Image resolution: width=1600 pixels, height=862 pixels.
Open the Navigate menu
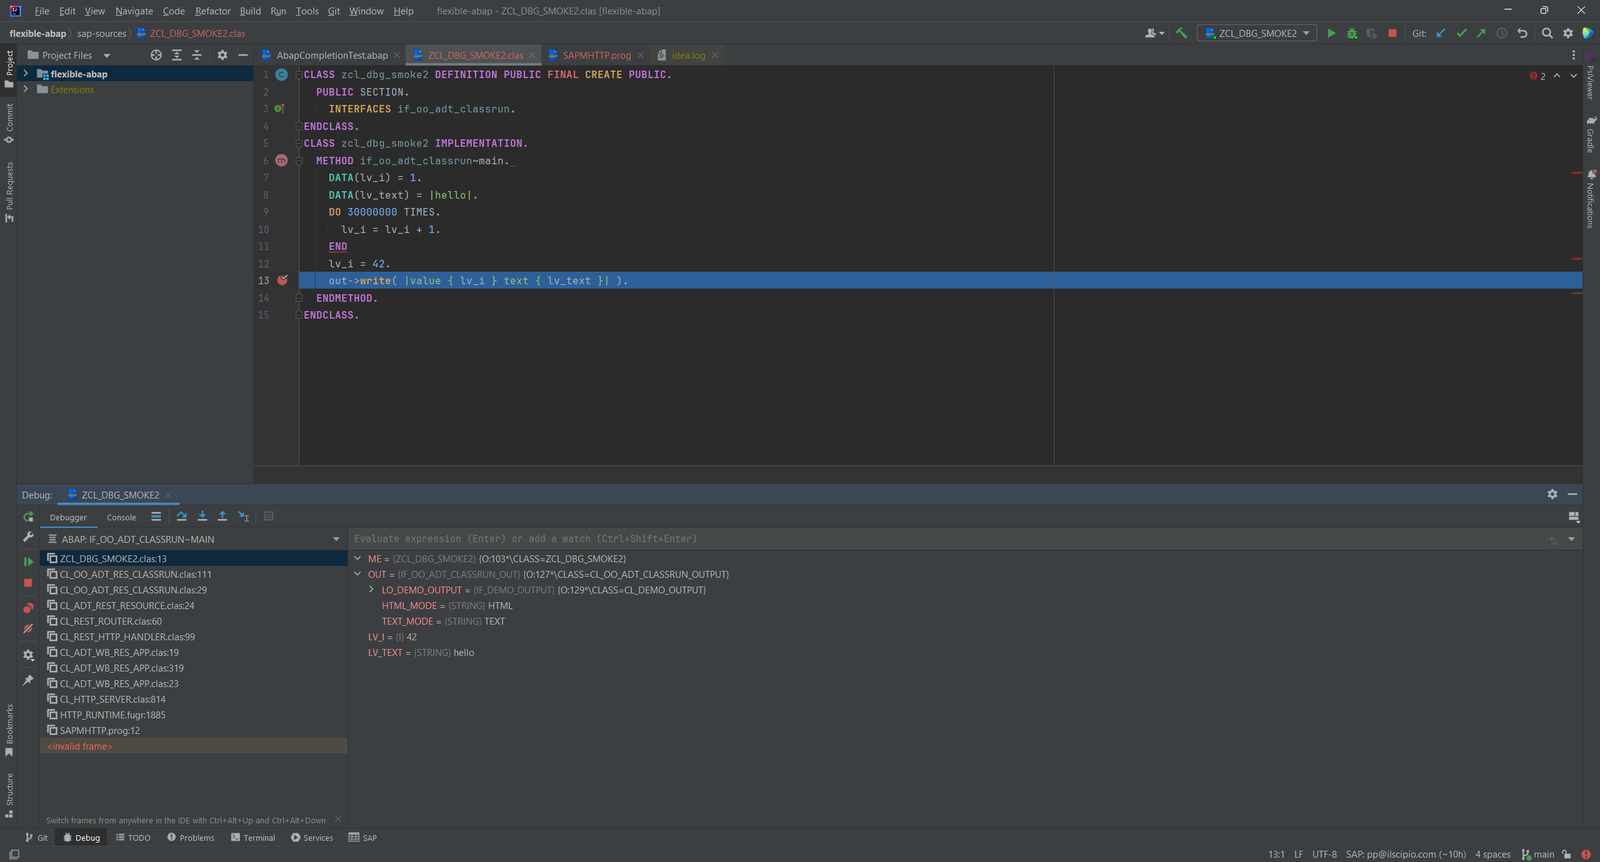tap(134, 11)
